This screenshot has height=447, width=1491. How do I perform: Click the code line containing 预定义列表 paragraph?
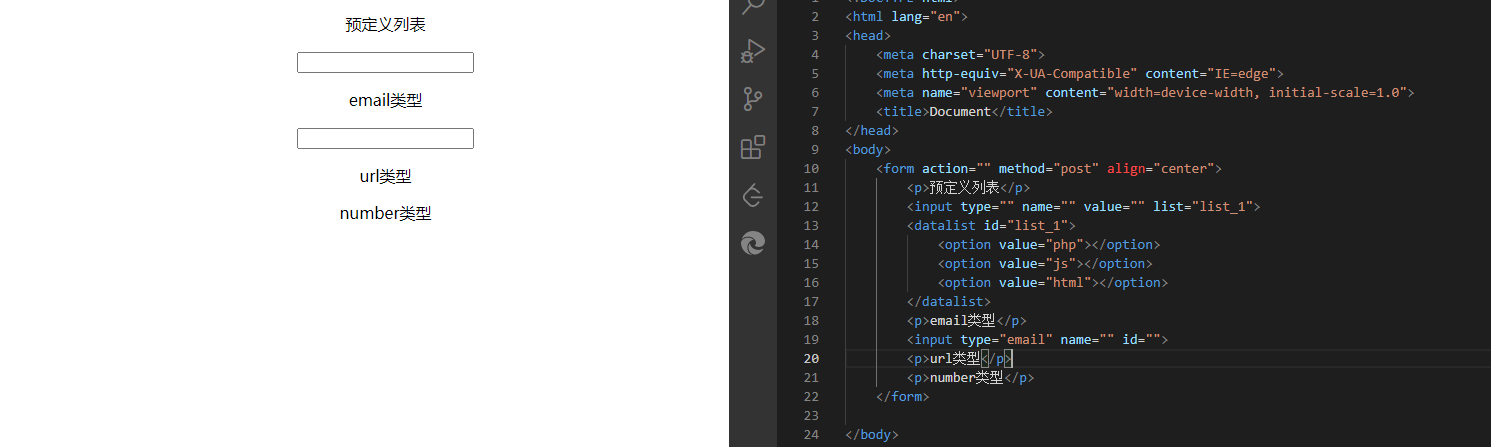coord(968,188)
